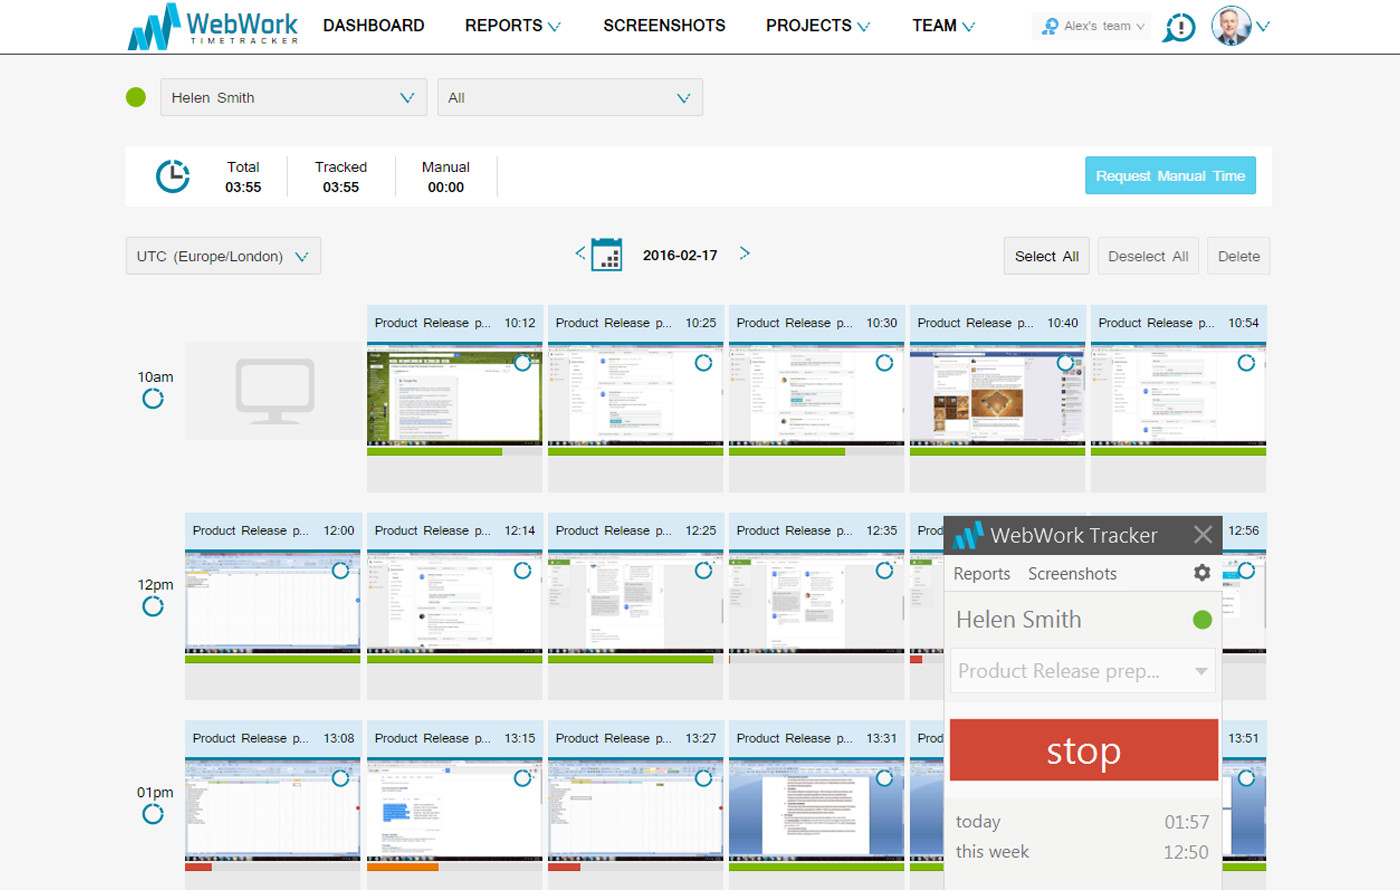
Task: Click Select All button
Action: (x=1047, y=256)
